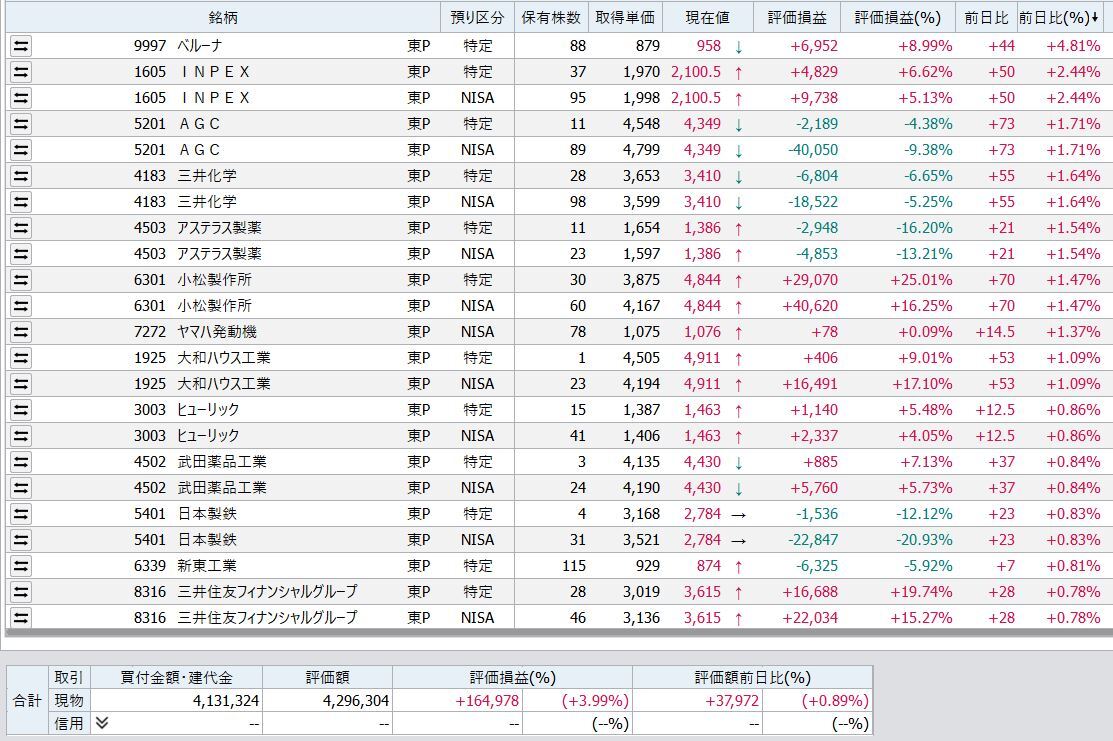Click the 現物 row label
1113x741 pixels.
coord(69,701)
